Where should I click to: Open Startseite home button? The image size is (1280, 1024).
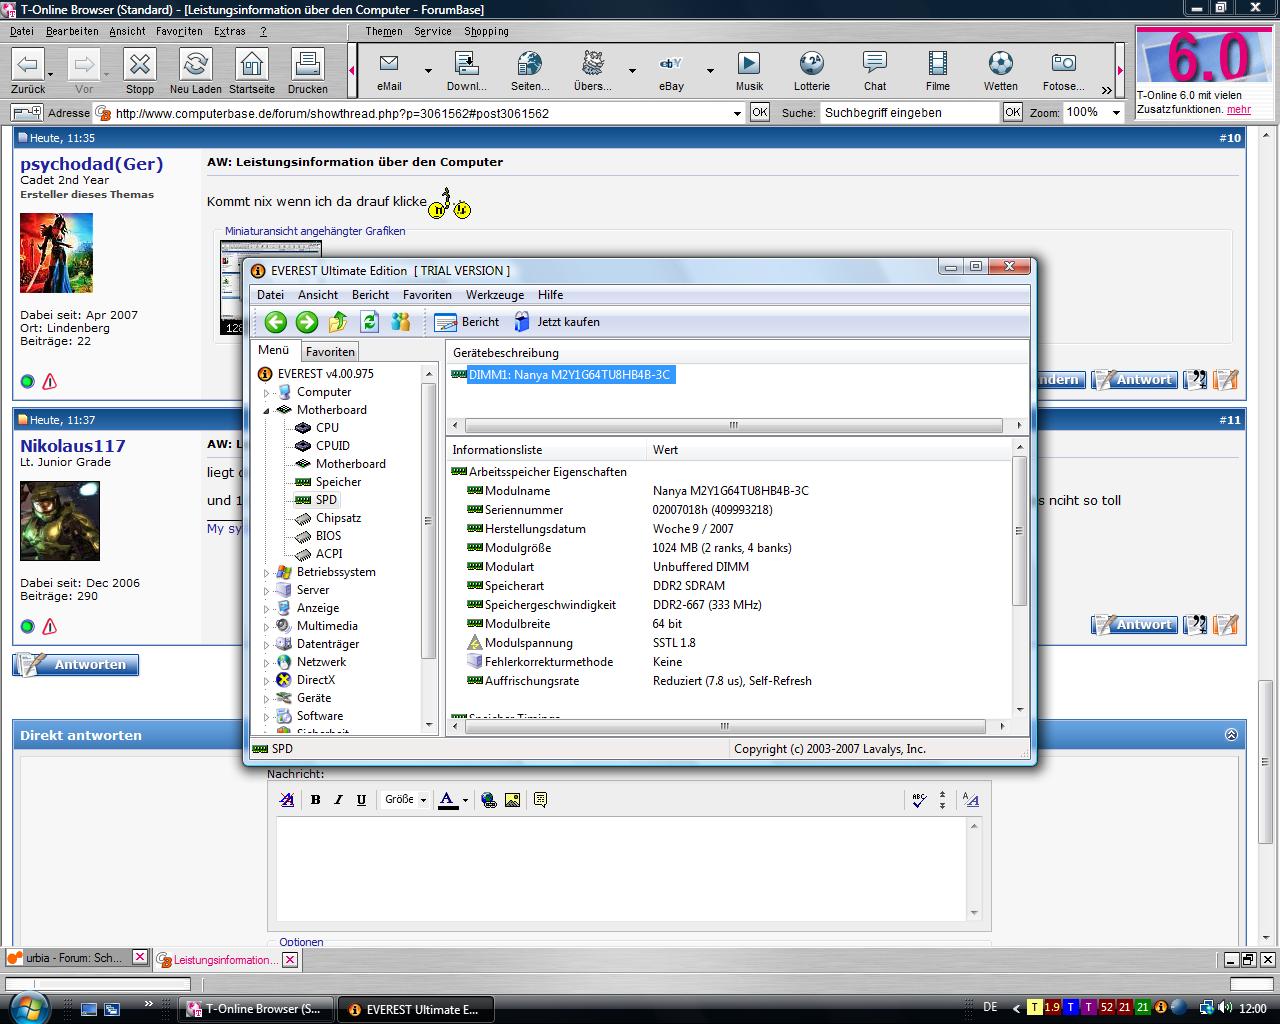click(x=252, y=72)
